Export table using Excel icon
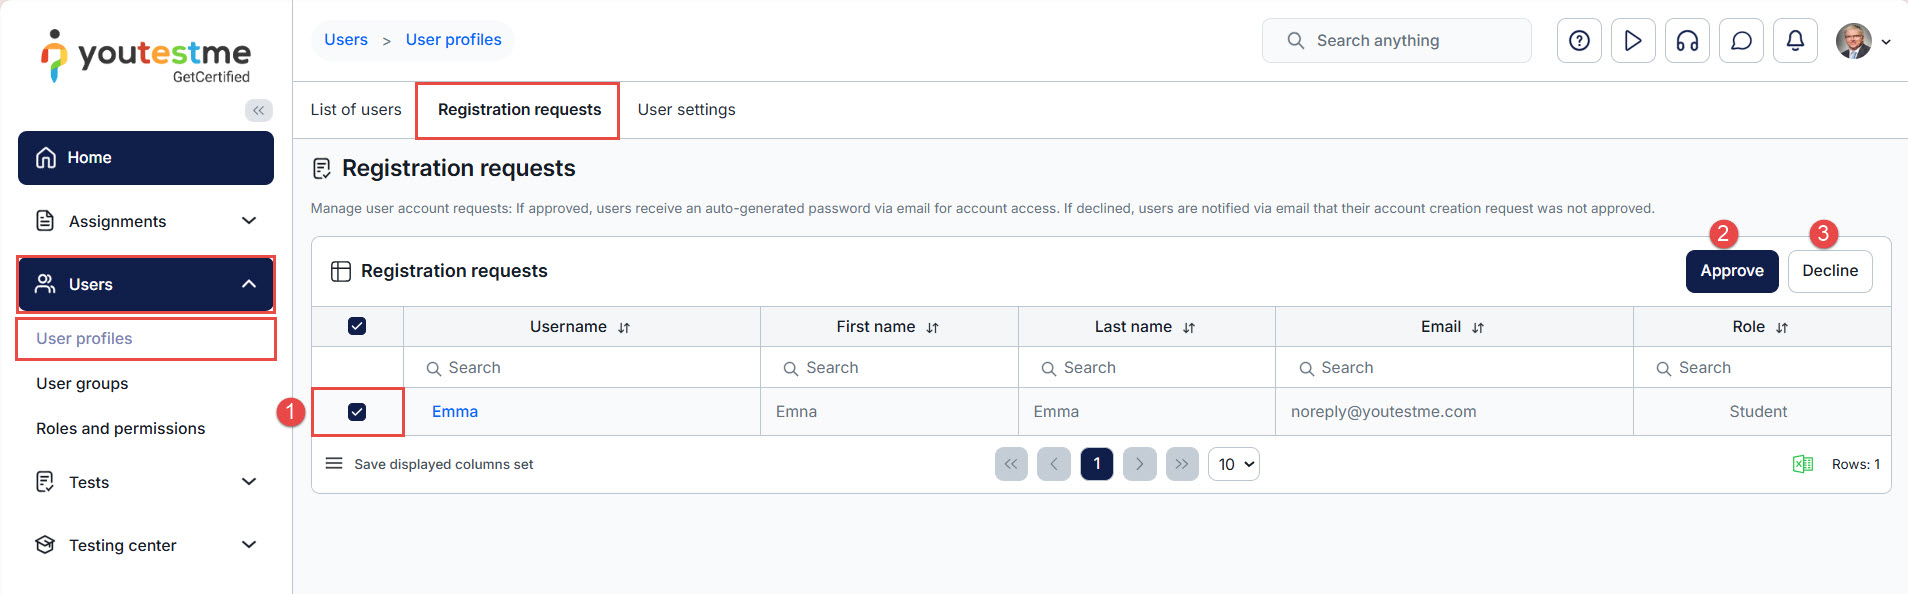Screen dimensions: 1908x594 tap(1802, 464)
